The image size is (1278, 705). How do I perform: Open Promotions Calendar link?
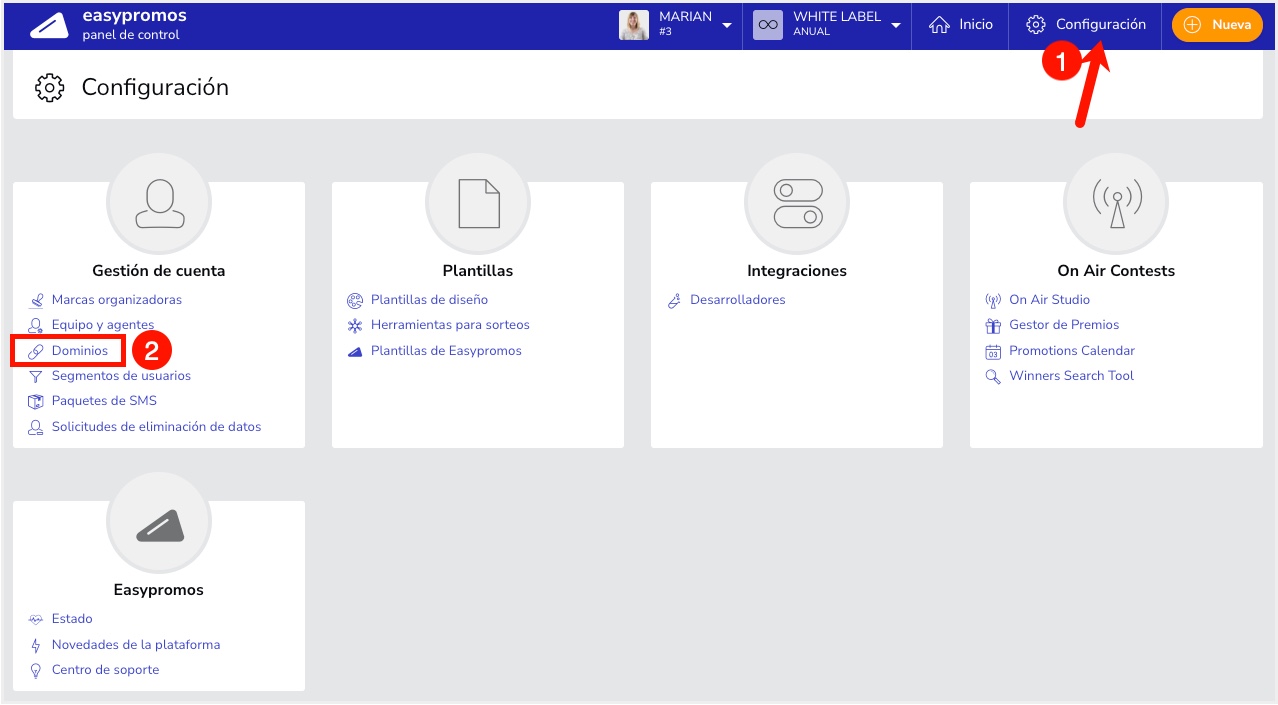click(1072, 350)
